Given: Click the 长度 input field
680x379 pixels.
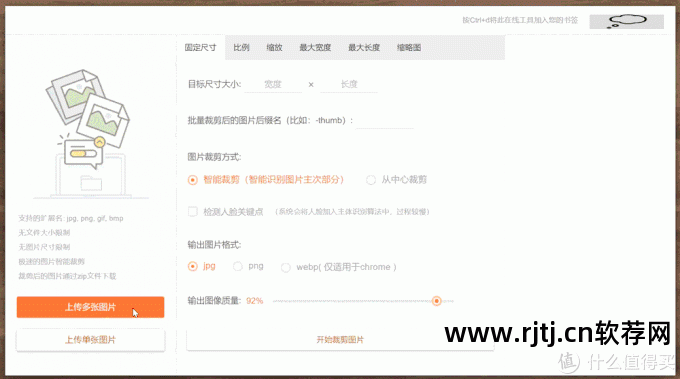Looking at the screenshot, I should [349, 85].
